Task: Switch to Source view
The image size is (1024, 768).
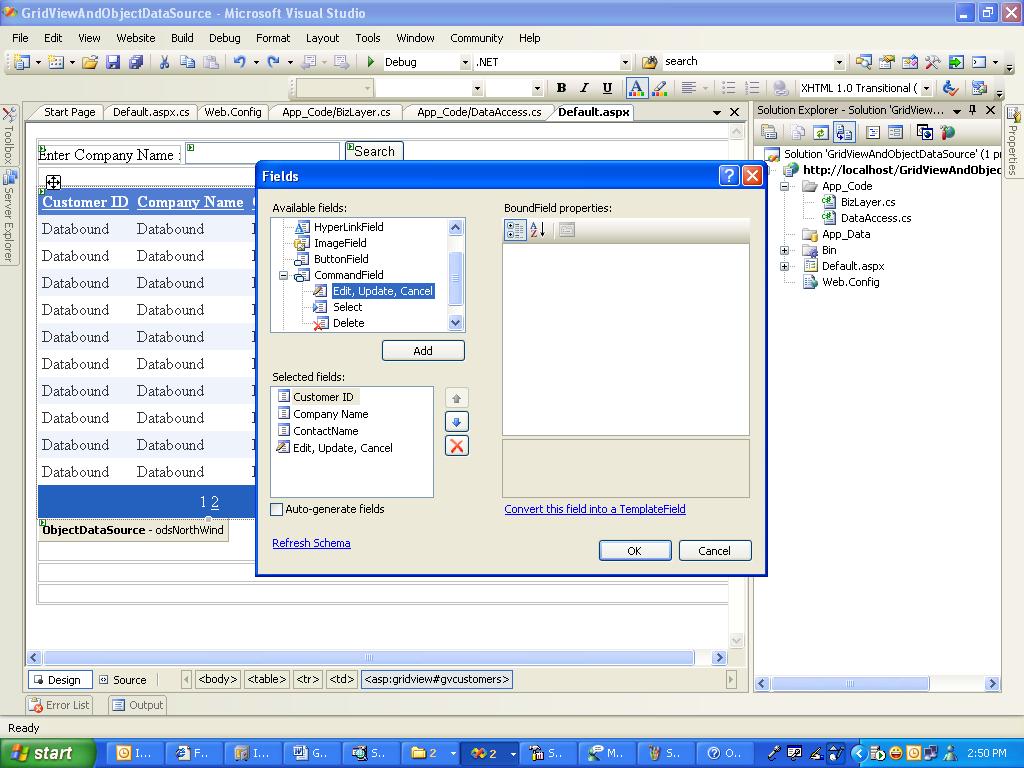Action: pos(124,680)
